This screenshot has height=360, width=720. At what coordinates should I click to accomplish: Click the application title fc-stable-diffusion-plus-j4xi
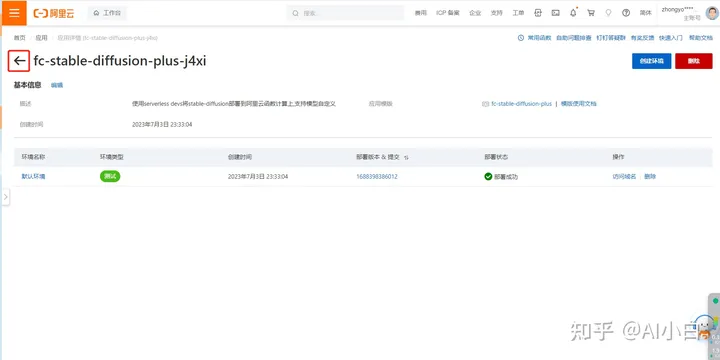click(120, 61)
